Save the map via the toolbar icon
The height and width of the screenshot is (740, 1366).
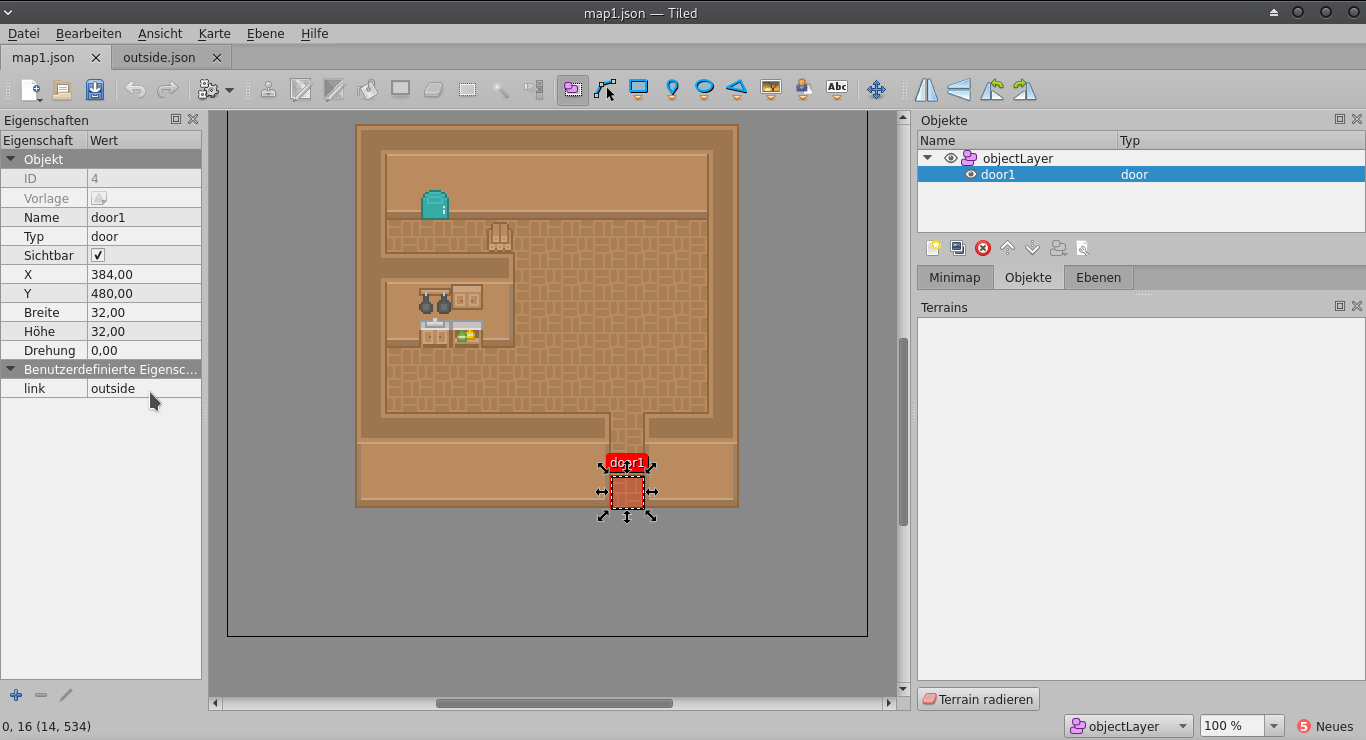pyautogui.click(x=94, y=90)
